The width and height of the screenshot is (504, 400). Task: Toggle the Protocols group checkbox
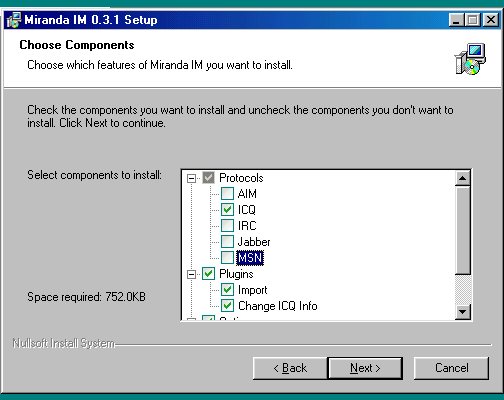208,178
